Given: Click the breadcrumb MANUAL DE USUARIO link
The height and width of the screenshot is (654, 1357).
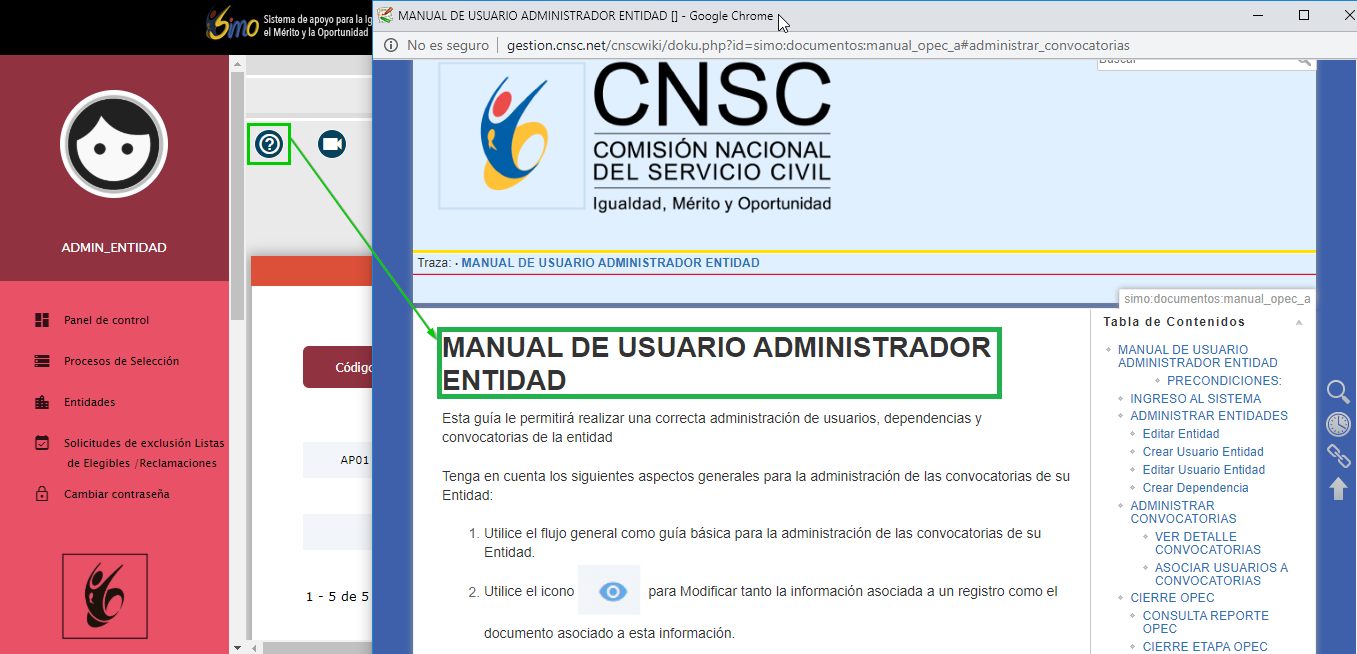Looking at the screenshot, I should coord(610,263).
